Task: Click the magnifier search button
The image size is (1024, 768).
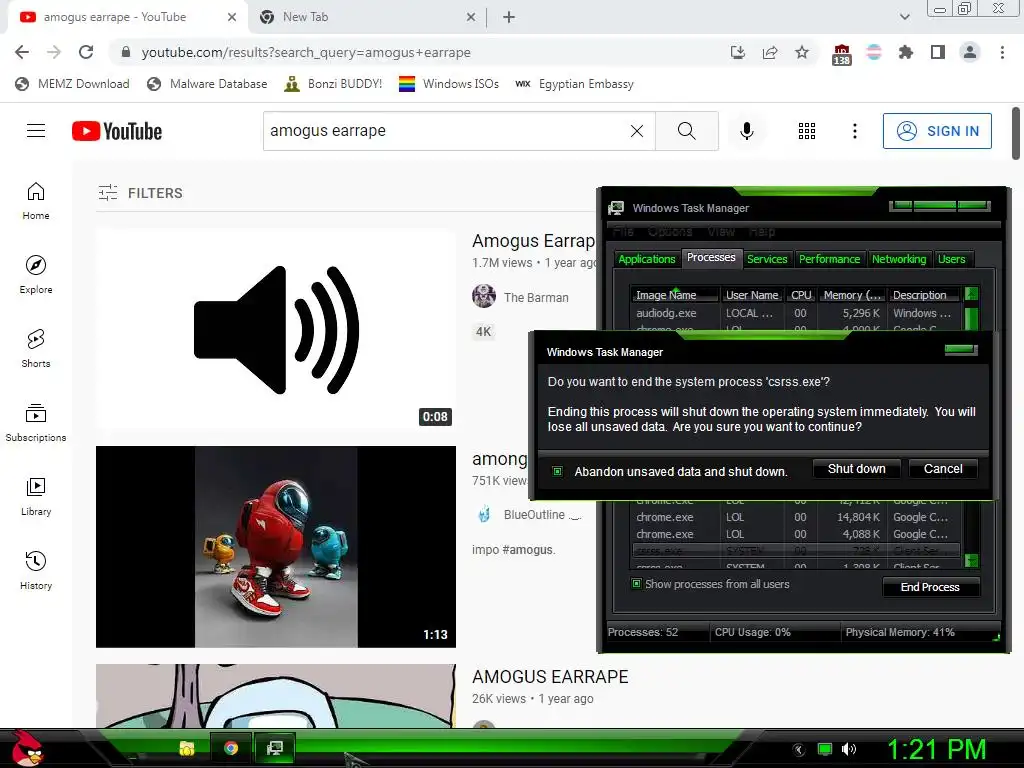Action: (x=686, y=131)
